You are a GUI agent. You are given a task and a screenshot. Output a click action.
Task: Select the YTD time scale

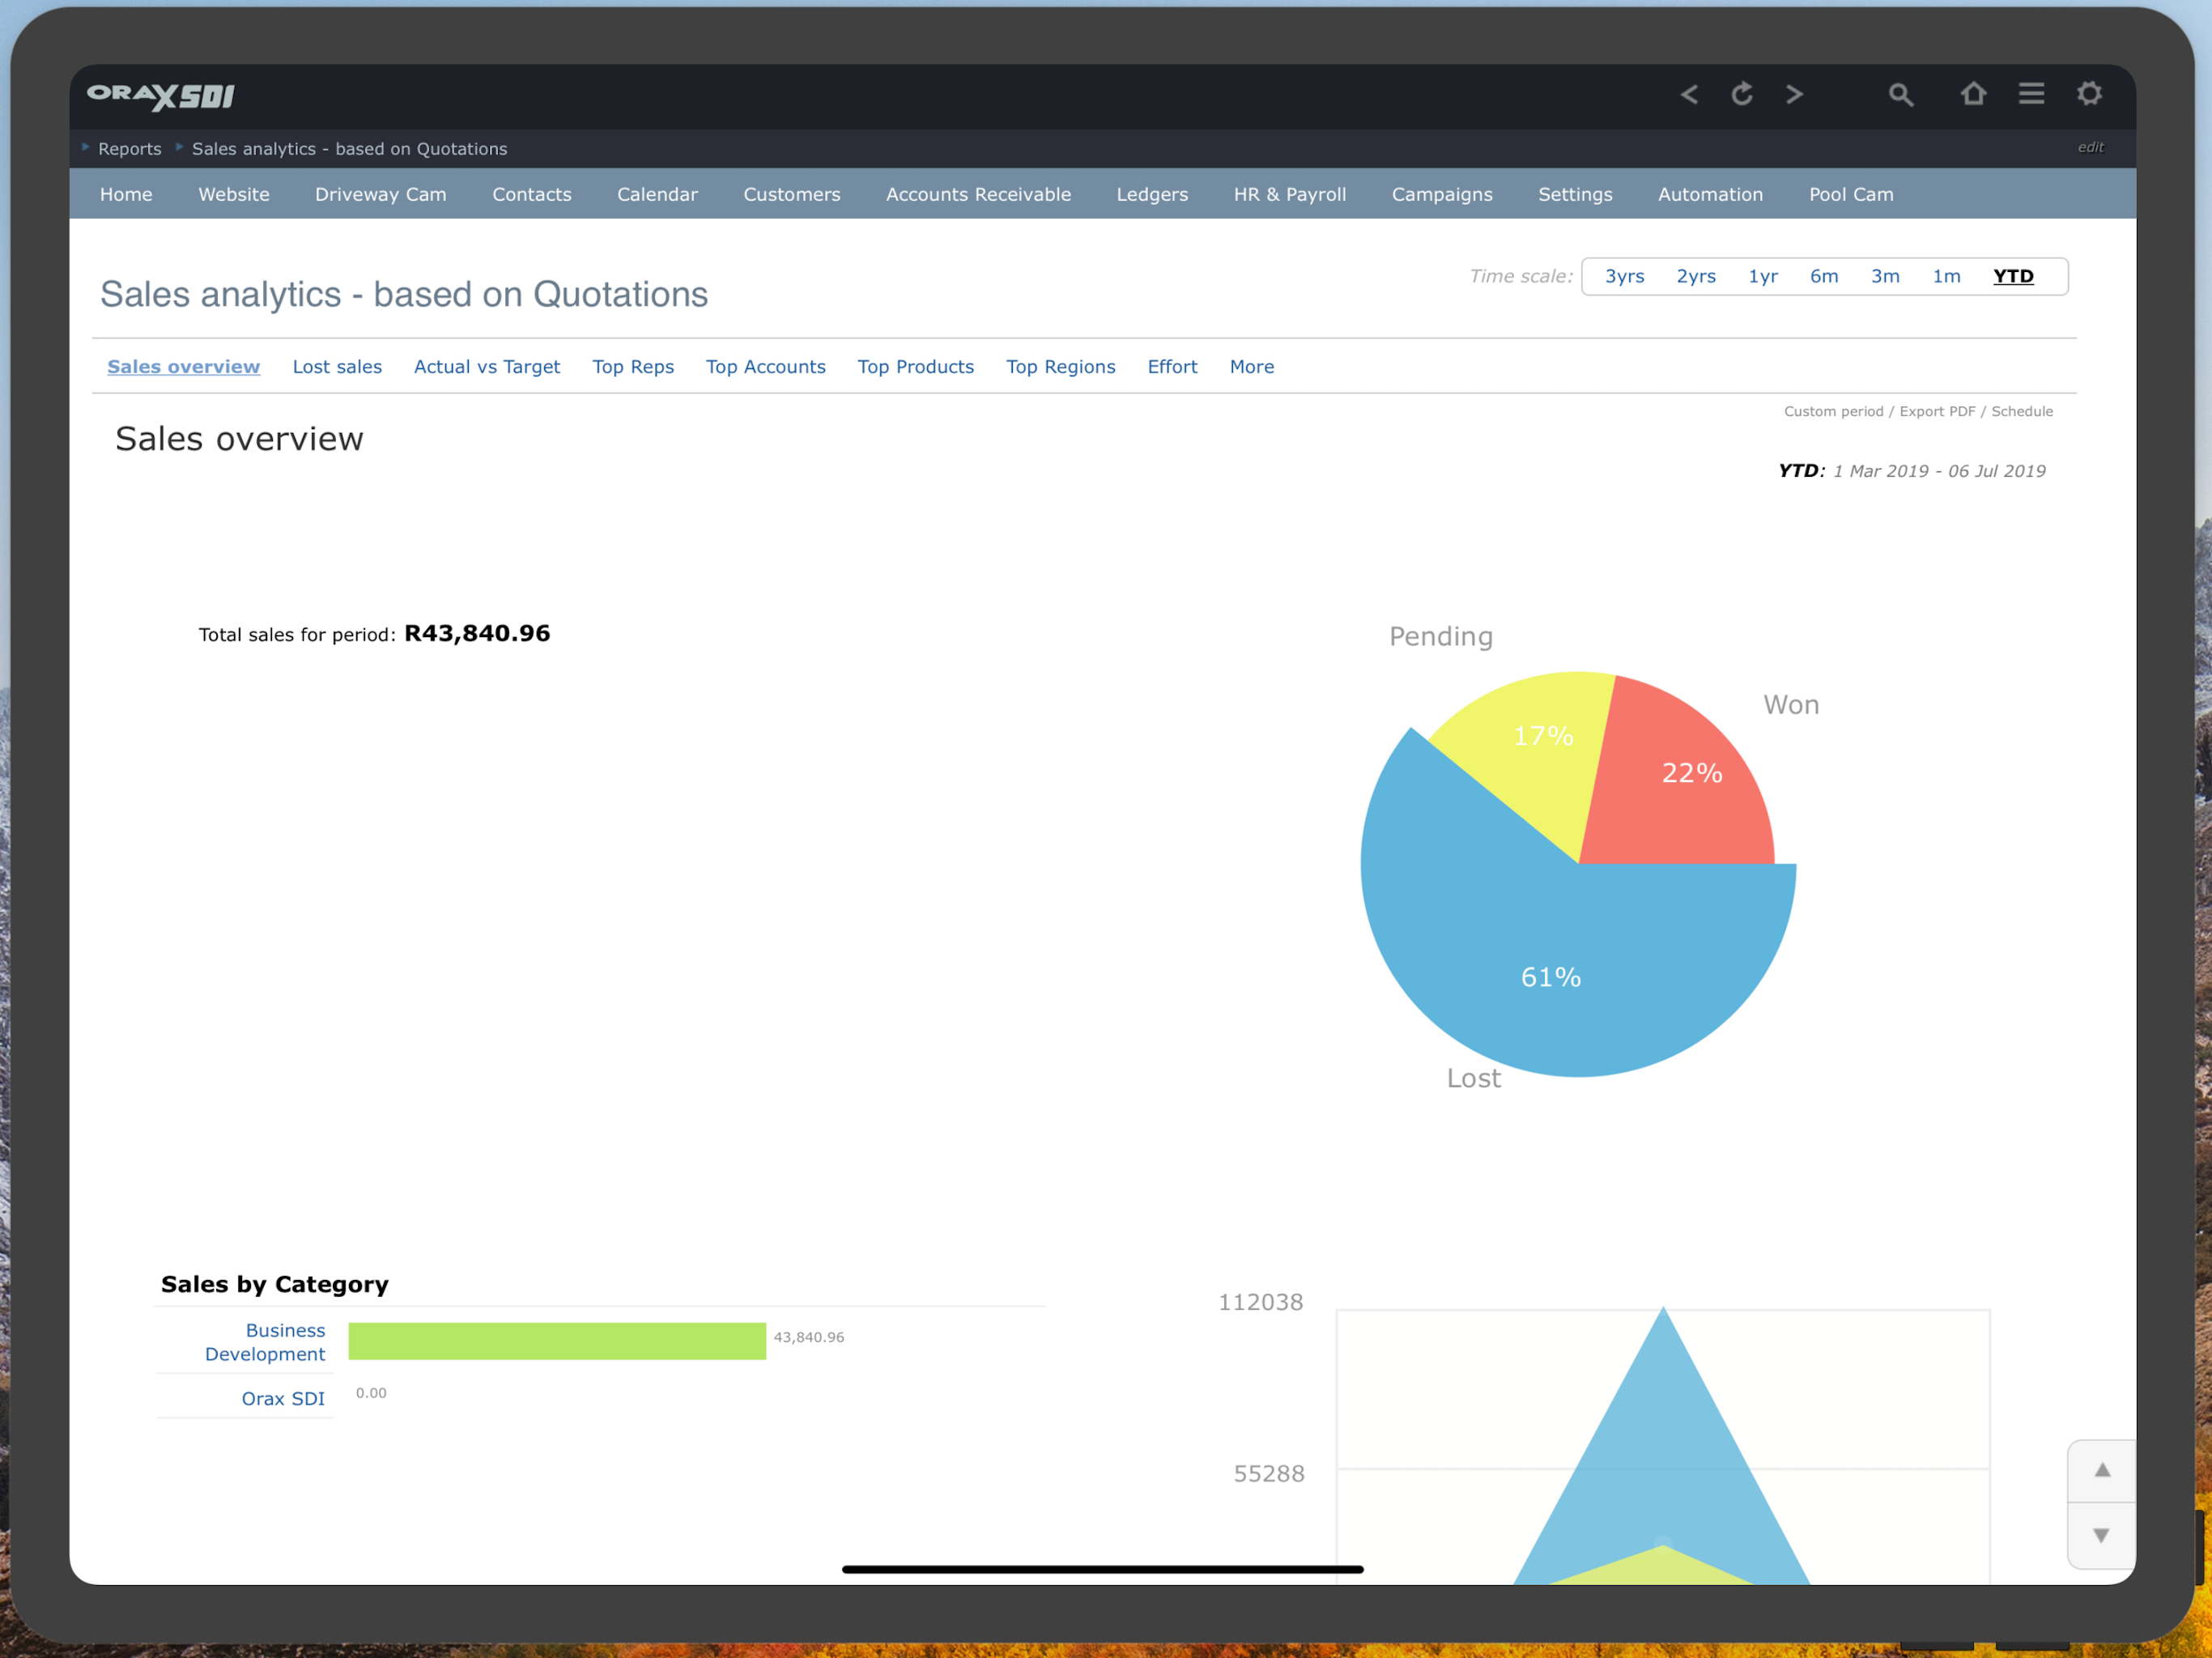click(x=2013, y=277)
